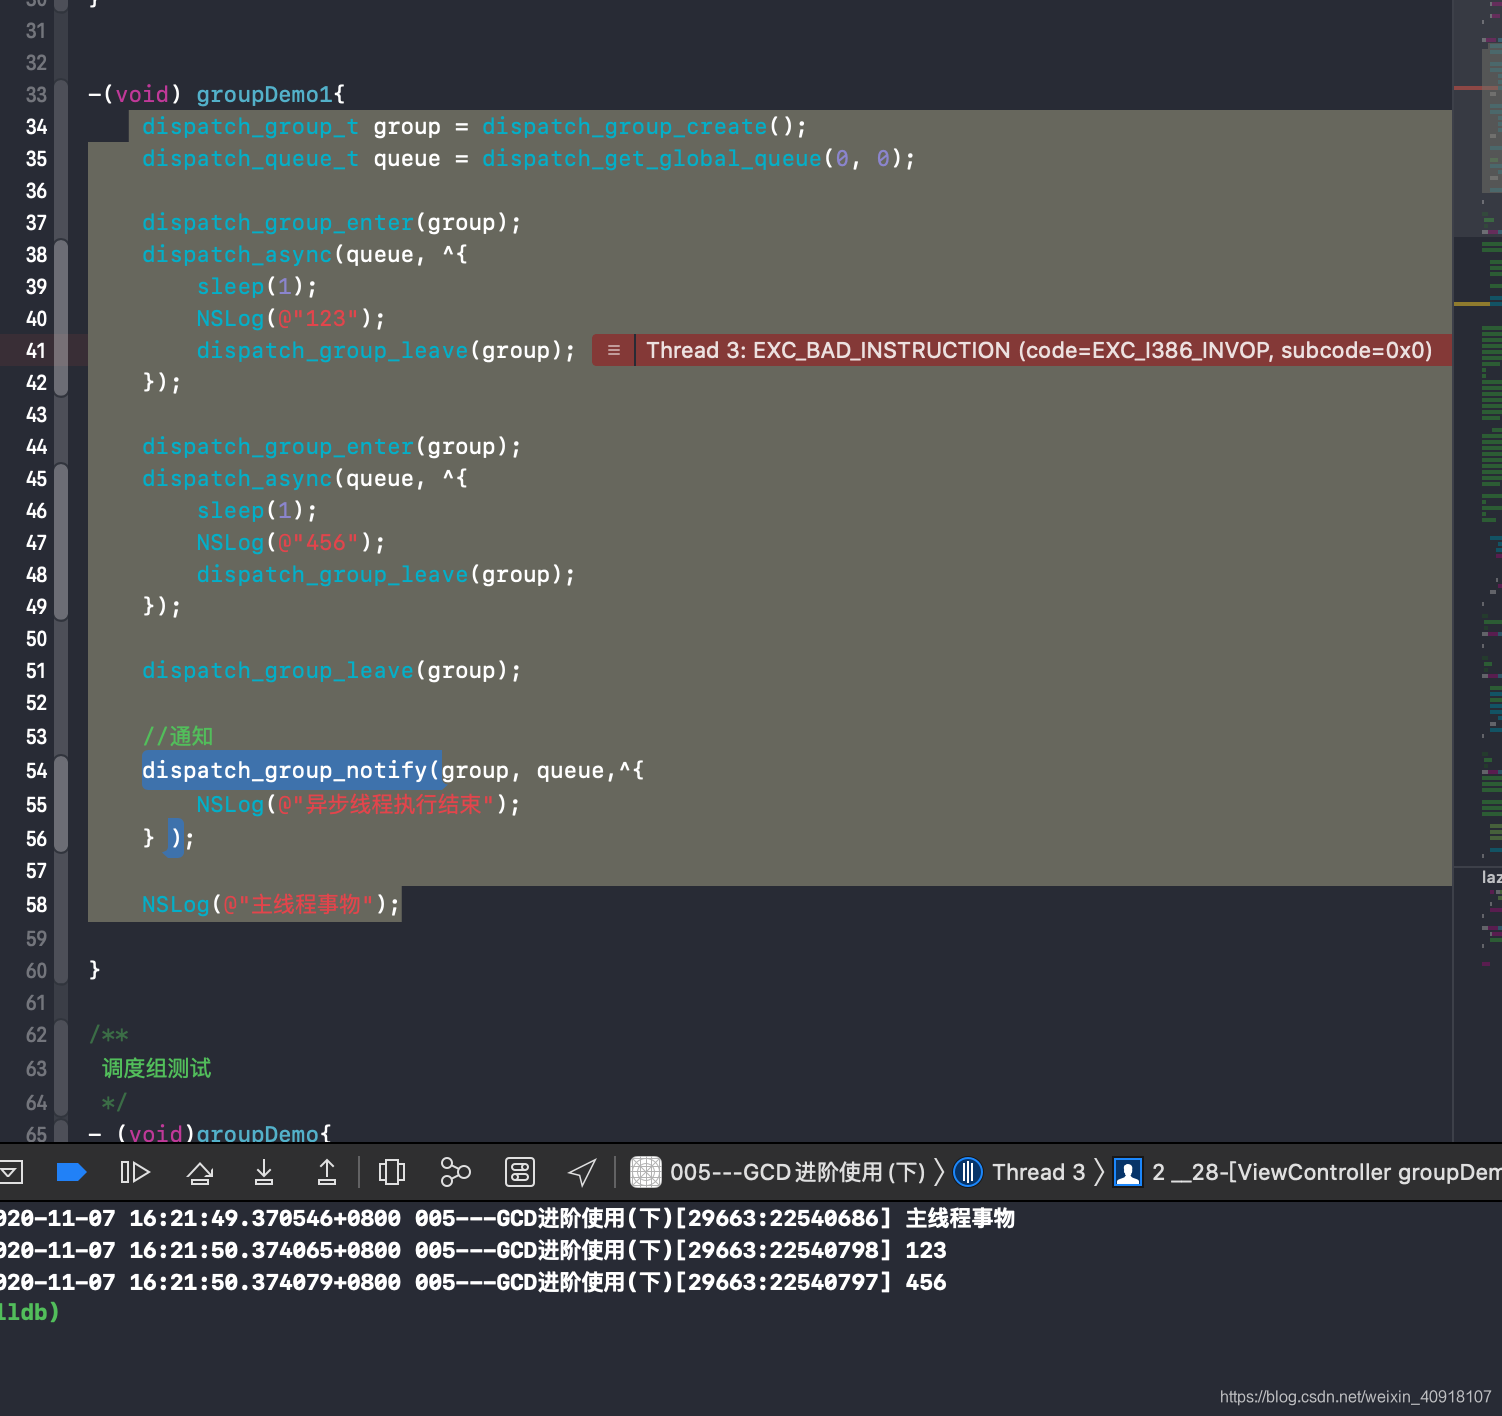Click console log line ending 主线程事物
1502x1416 pixels.
point(507,1218)
